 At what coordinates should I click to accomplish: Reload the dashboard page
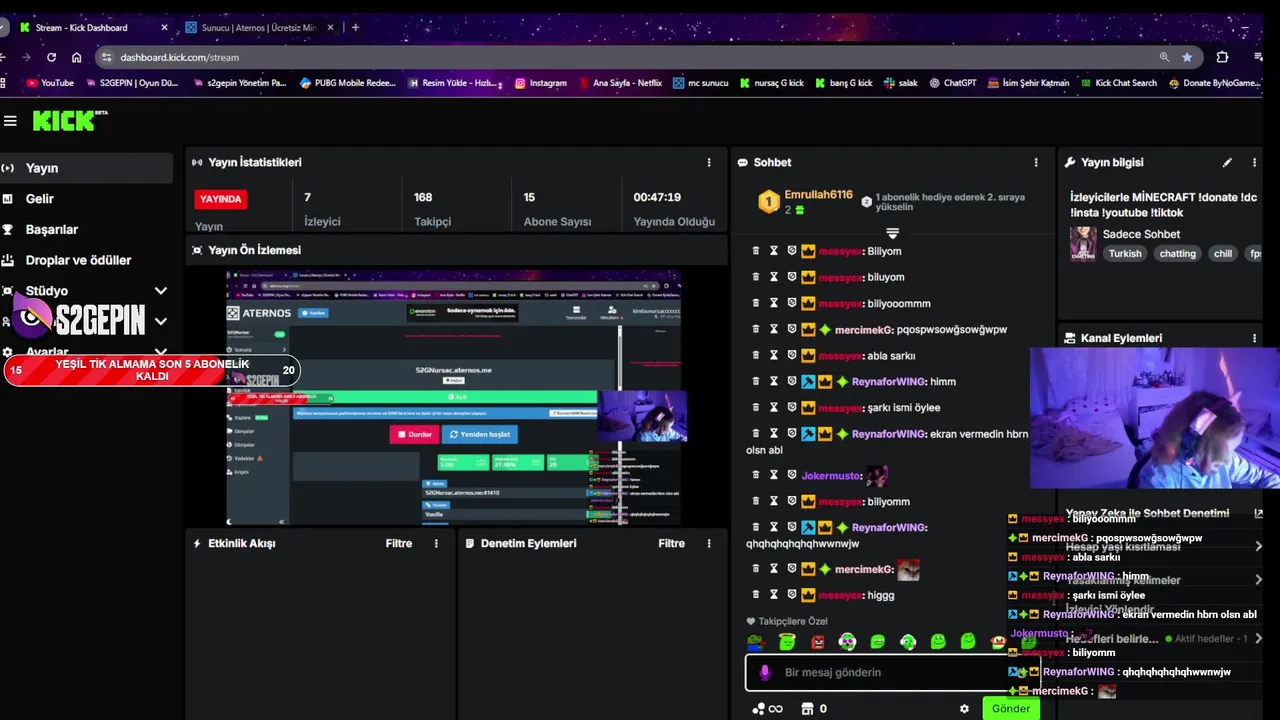point(51,57)
